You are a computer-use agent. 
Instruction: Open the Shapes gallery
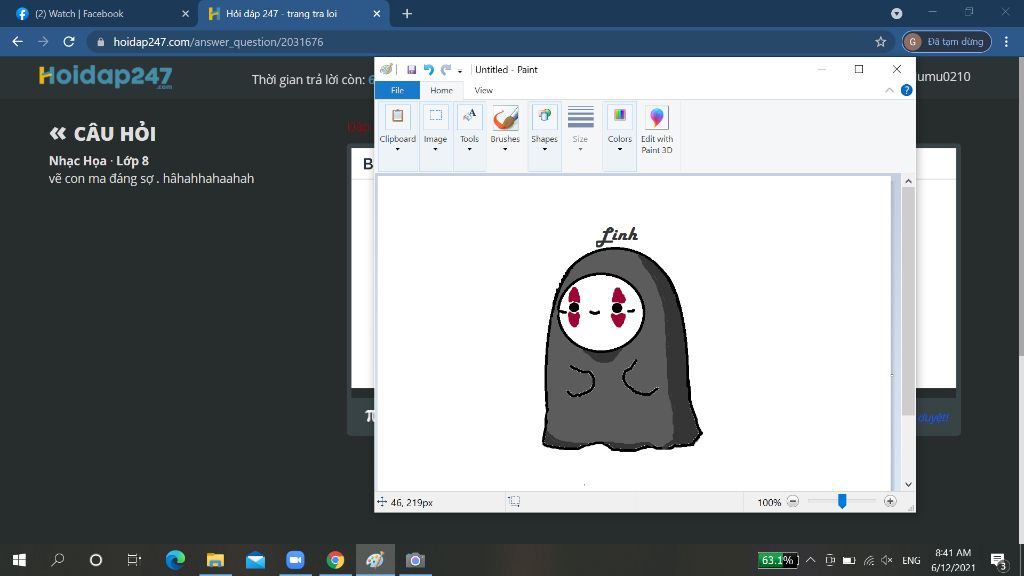[544, 129]
